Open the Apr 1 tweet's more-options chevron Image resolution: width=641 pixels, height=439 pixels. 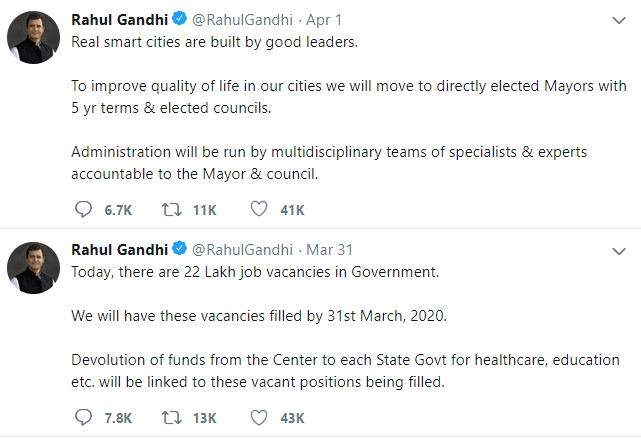coord(619,20)
